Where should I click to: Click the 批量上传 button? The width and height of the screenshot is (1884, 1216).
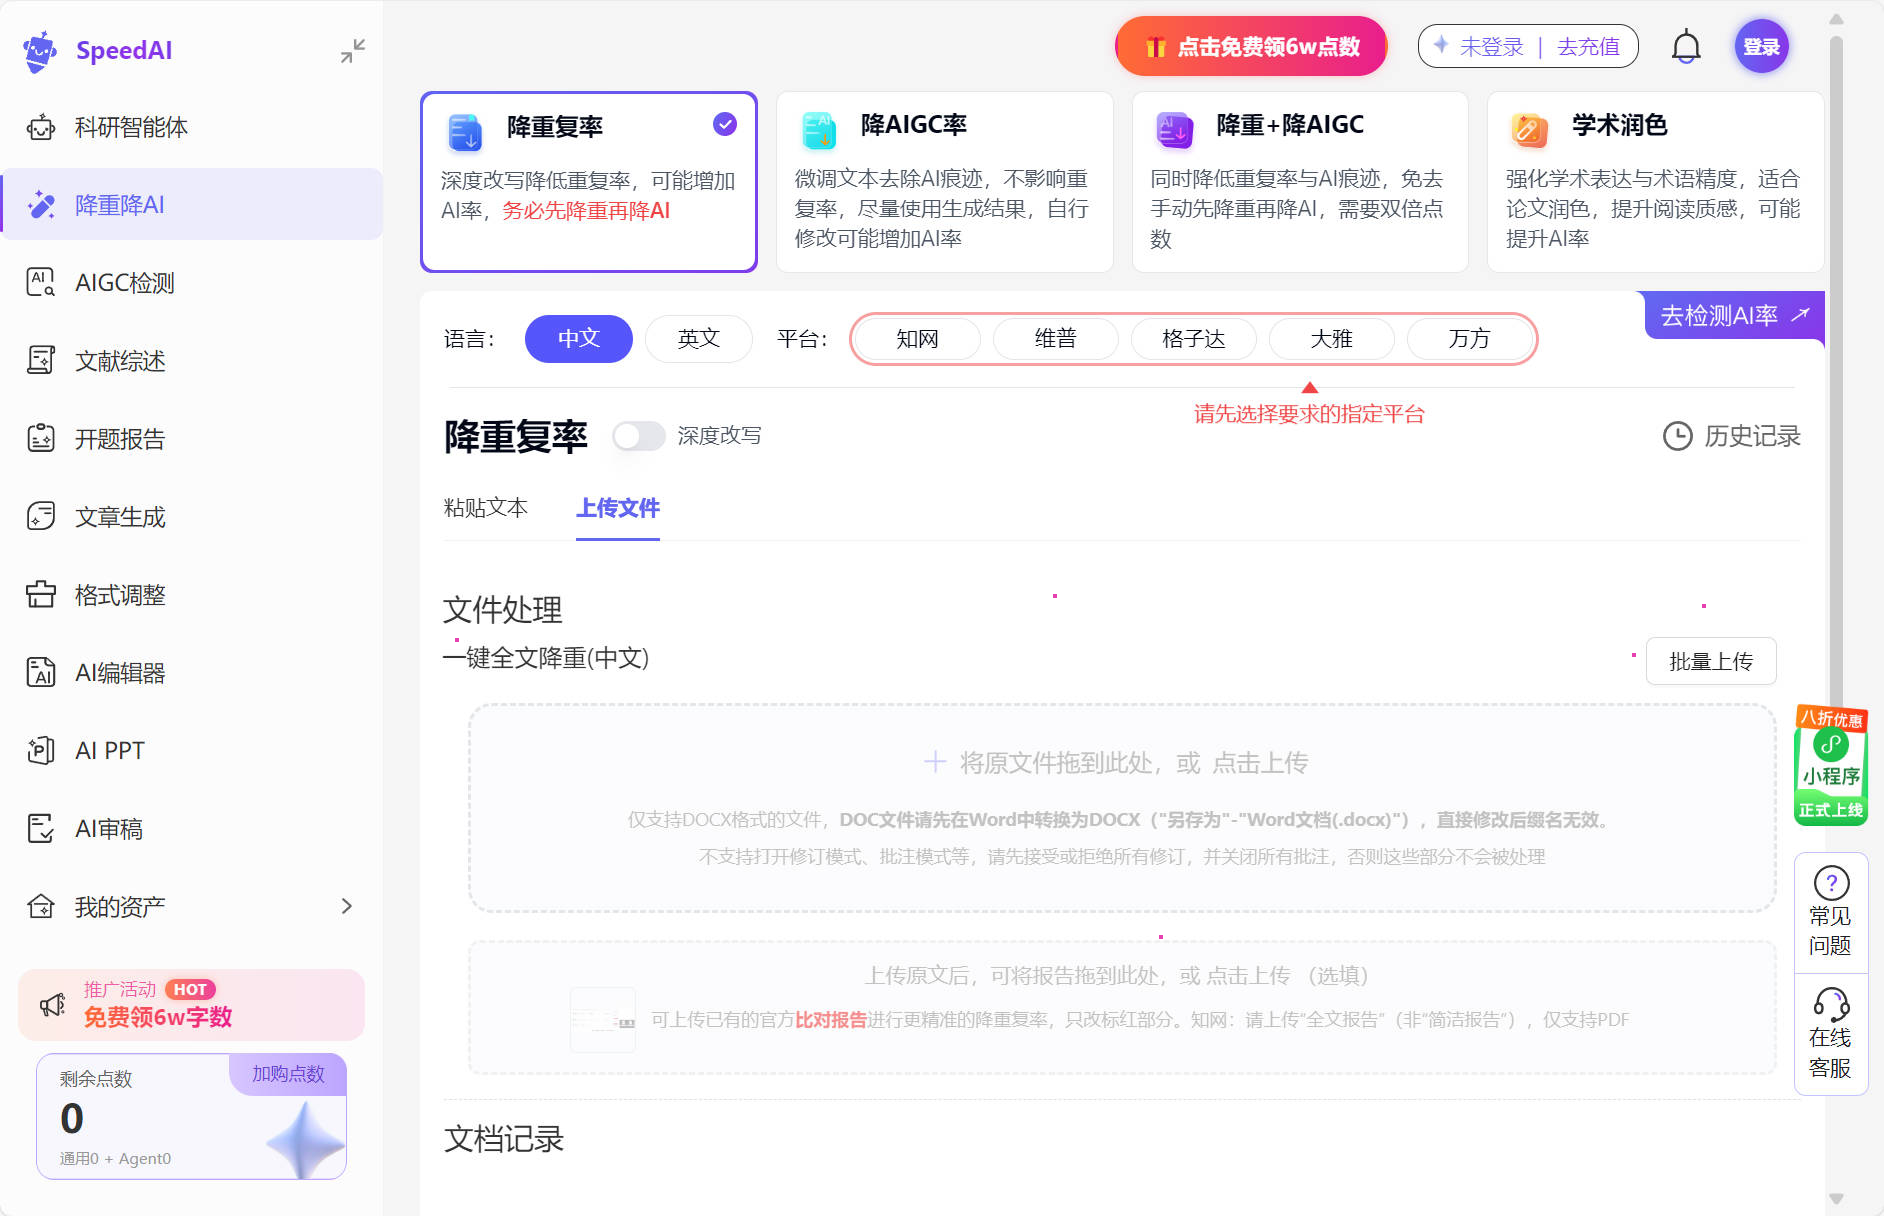tap(1711, 662)
